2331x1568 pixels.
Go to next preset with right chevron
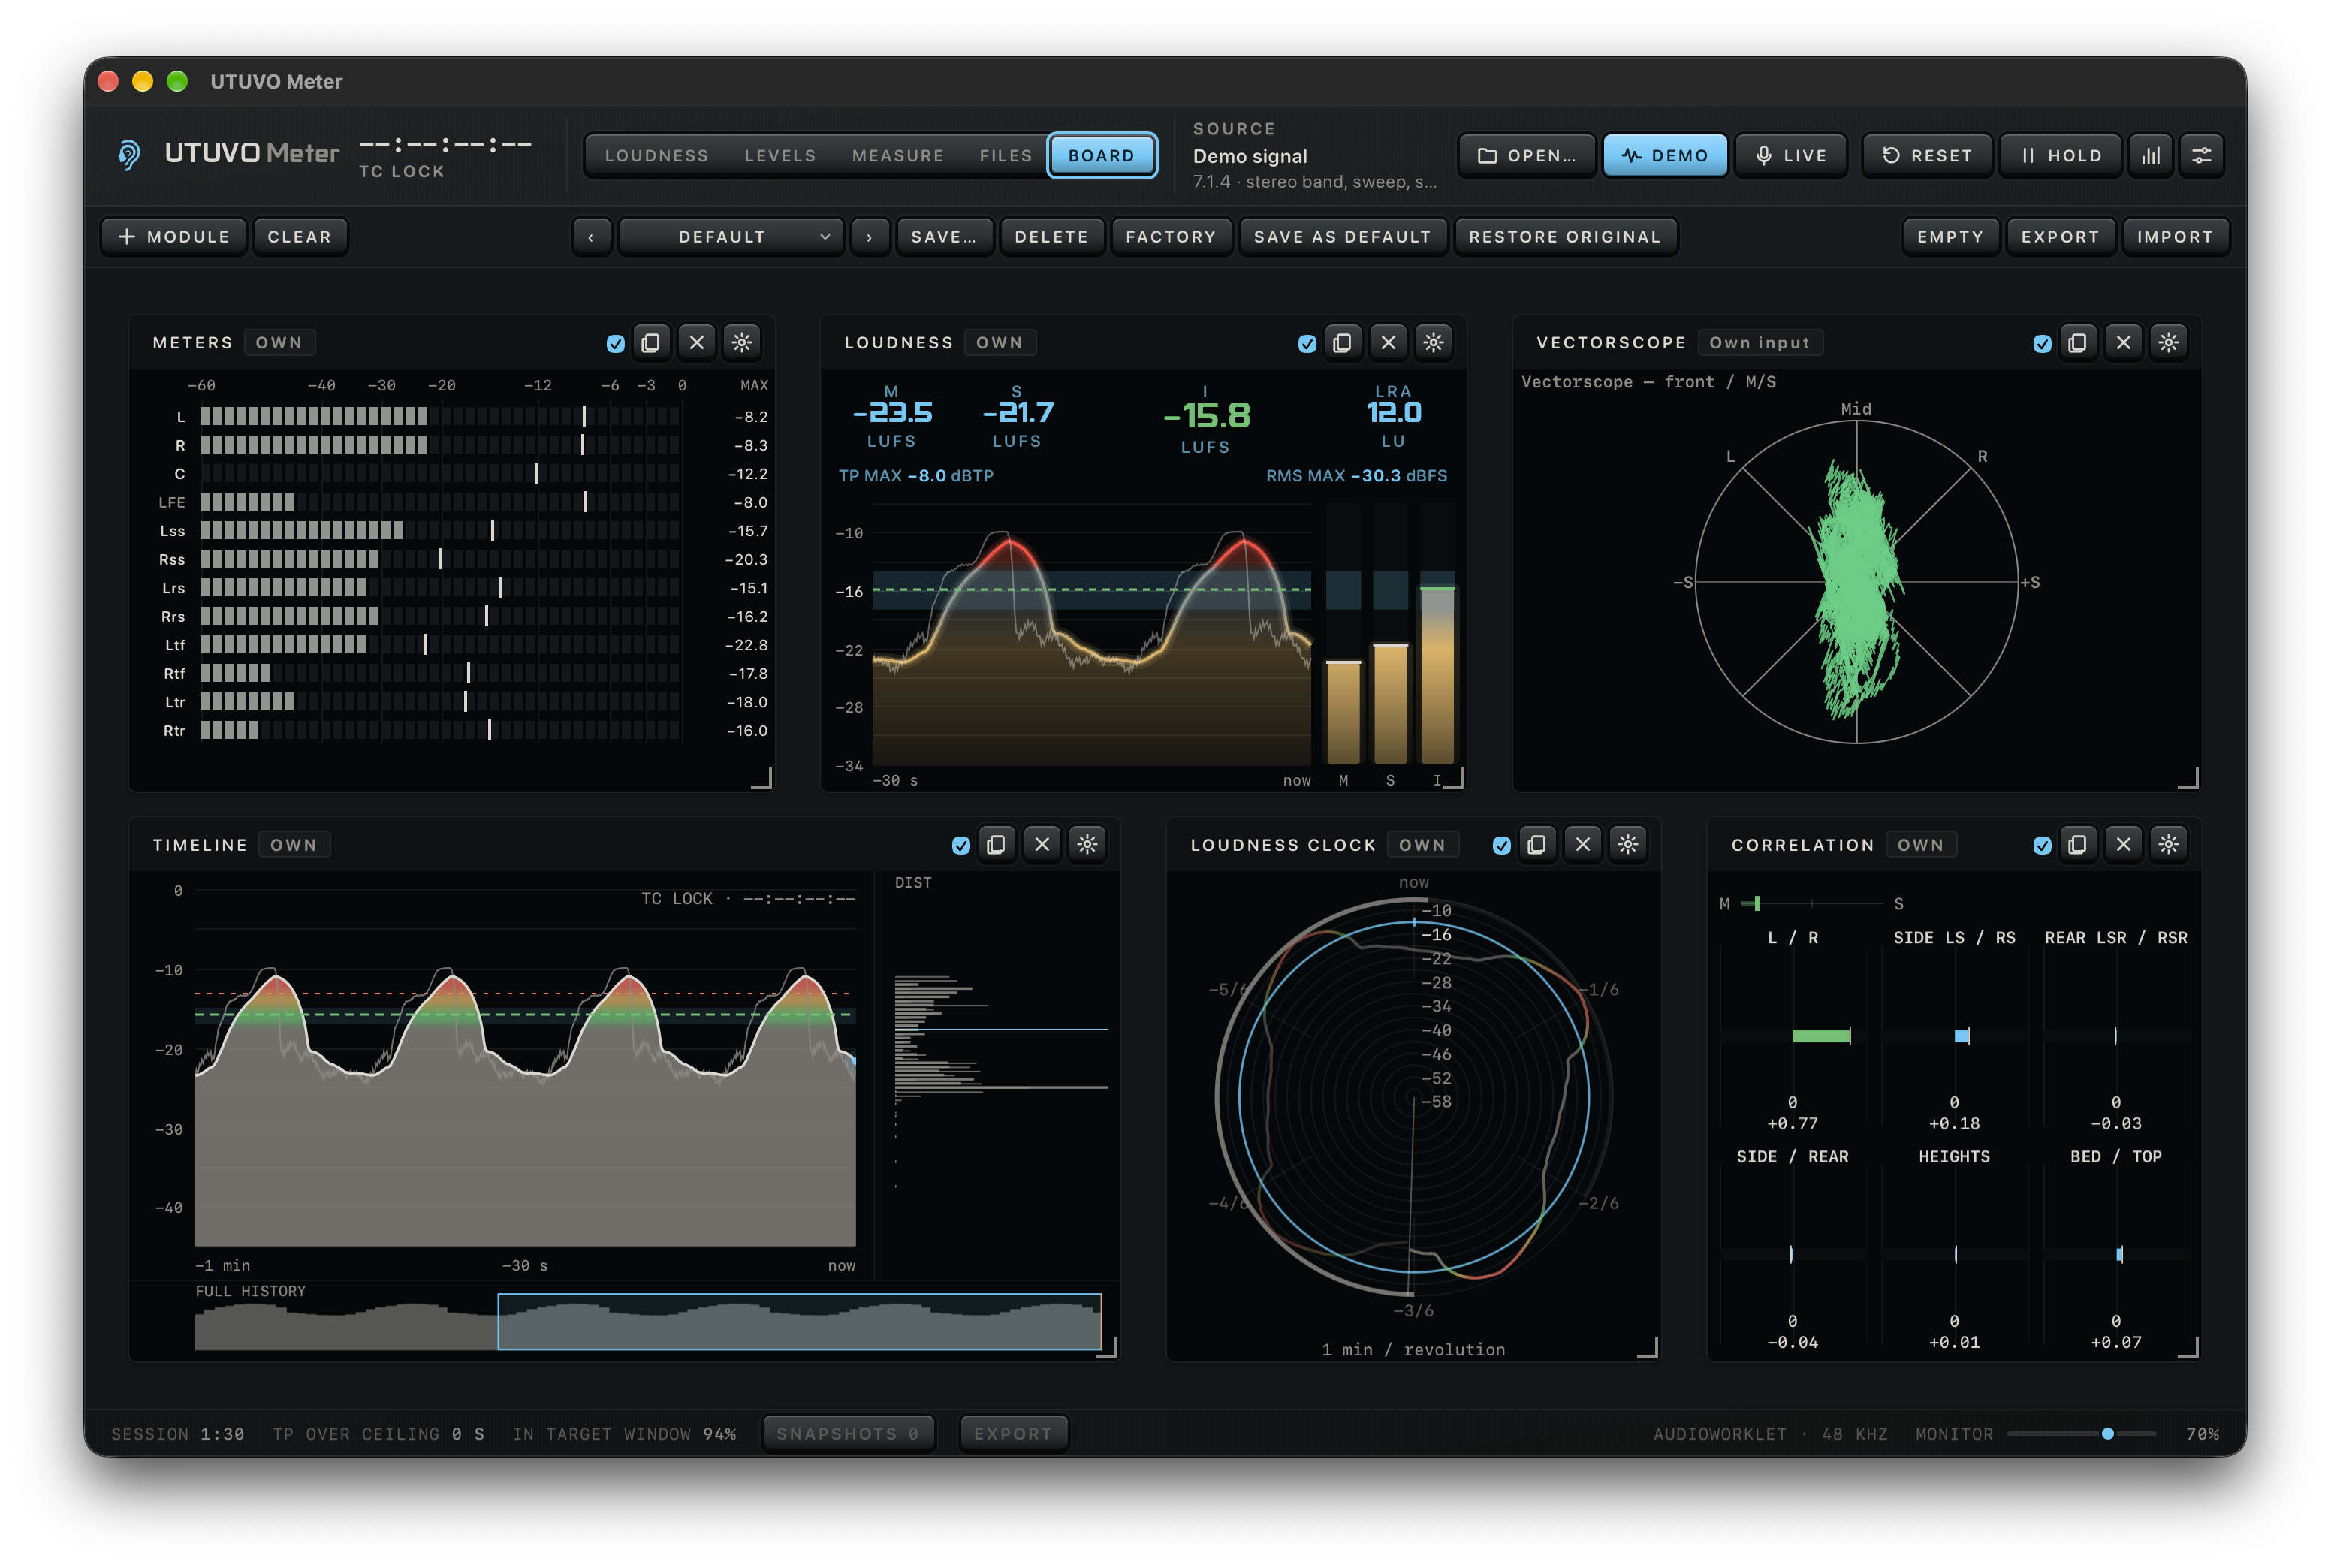tap(870, 237)
